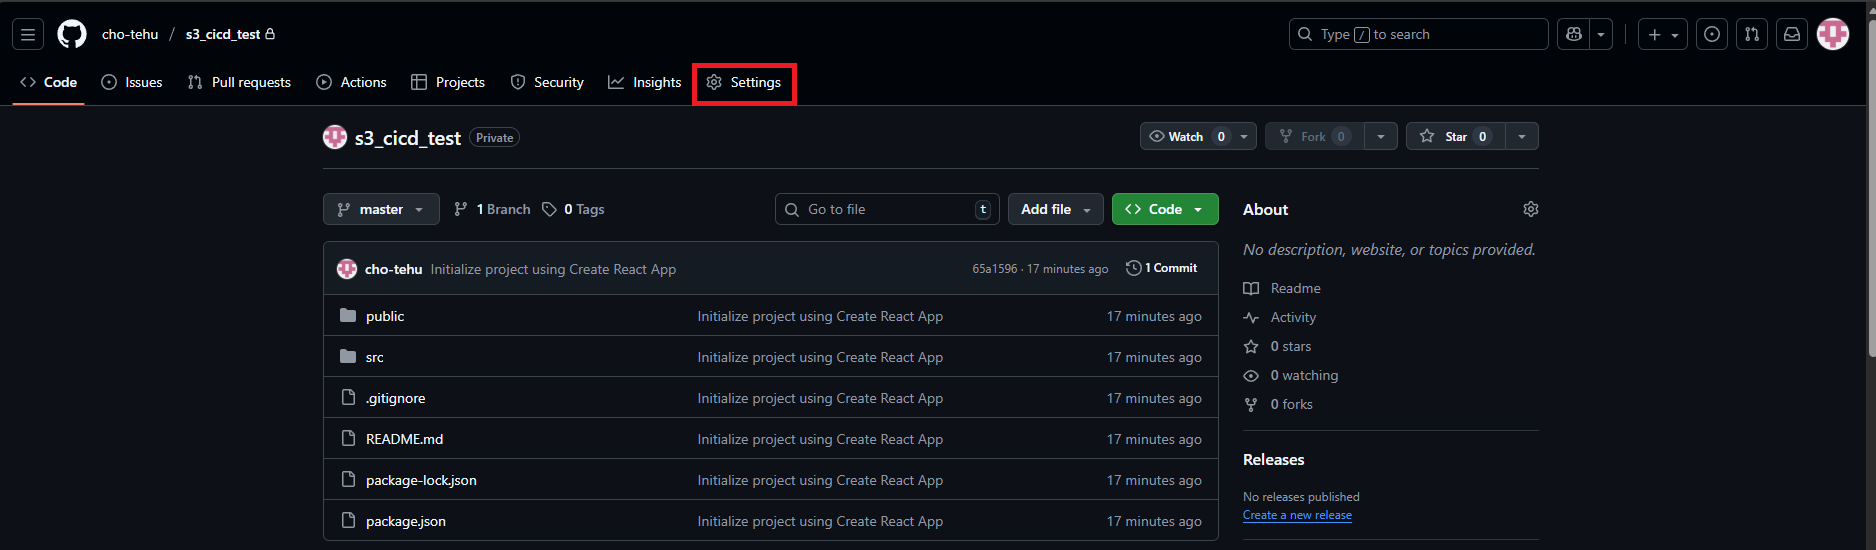The height and width of the screenshot is (550, 1876).
Task: Star this repository
Action: tap(1455, 136)
